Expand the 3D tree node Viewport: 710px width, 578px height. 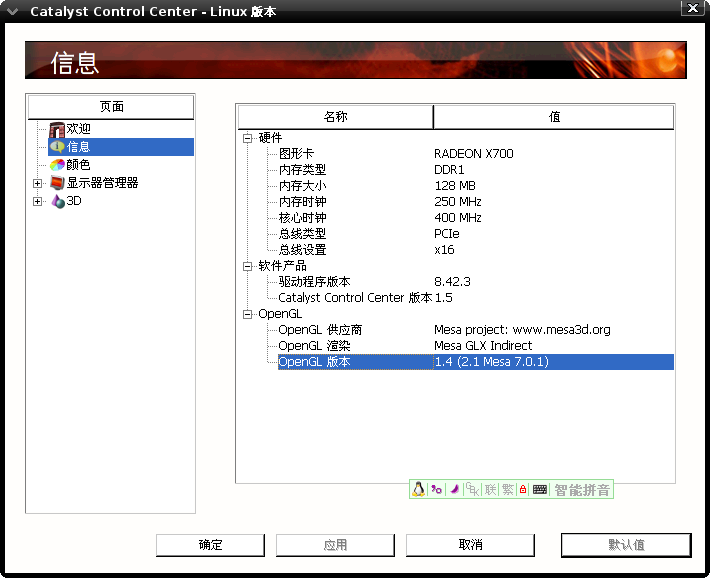point(38,201)
